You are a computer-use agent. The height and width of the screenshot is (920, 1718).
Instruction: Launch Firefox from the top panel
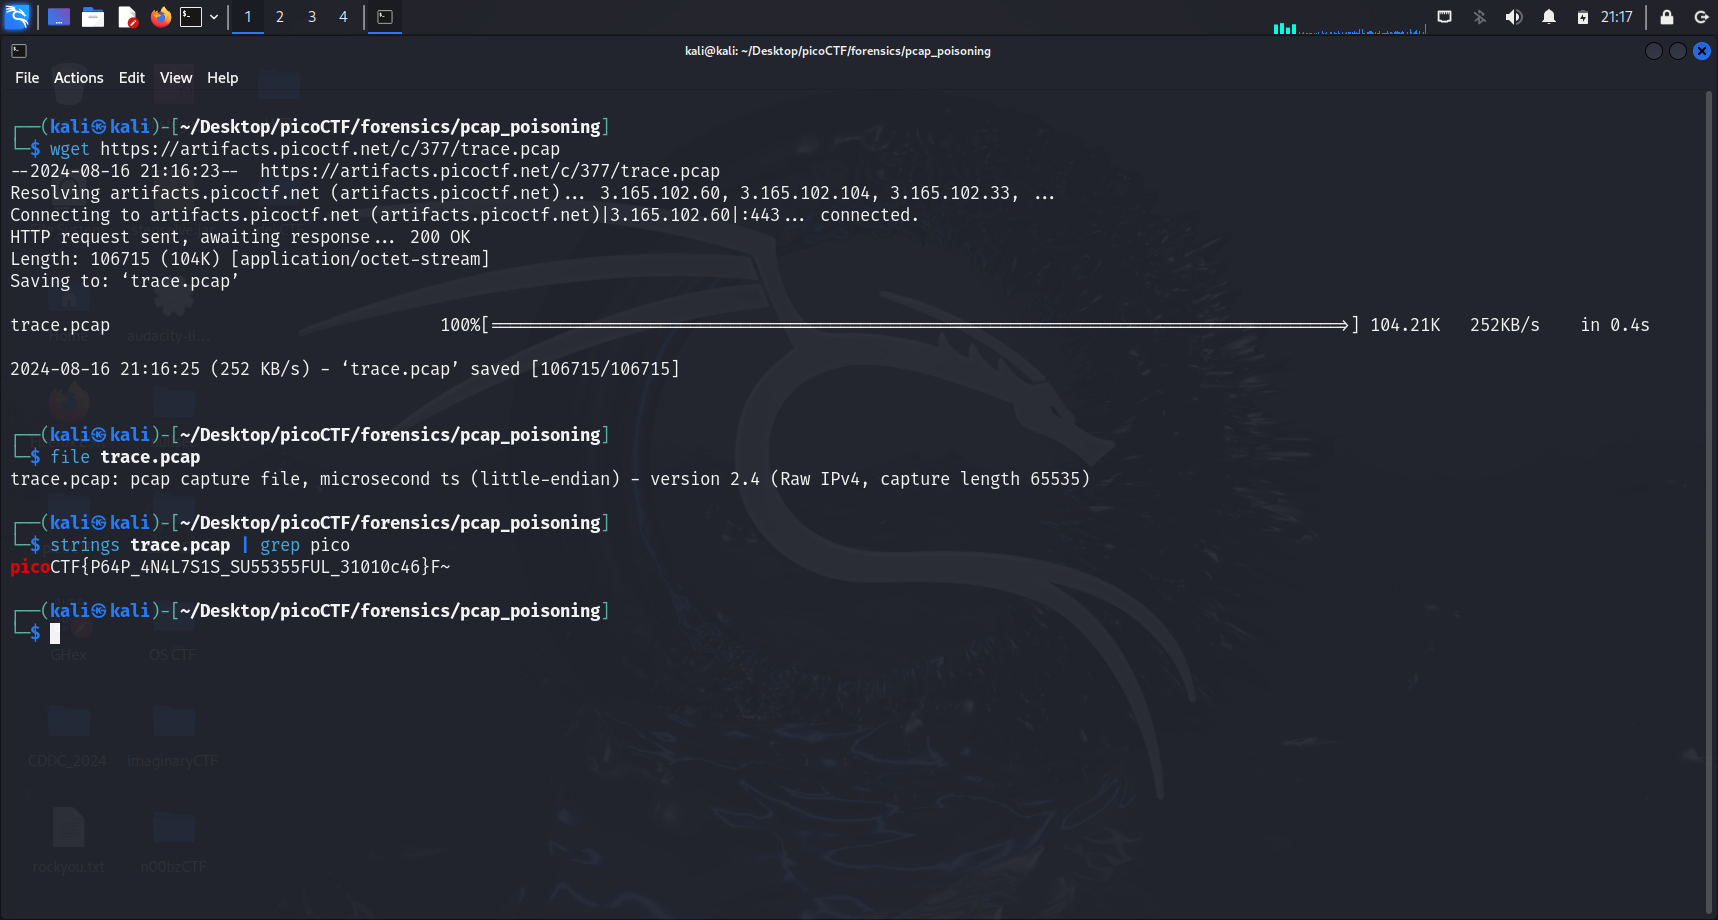pyautogui.click(x=160, y=17)
